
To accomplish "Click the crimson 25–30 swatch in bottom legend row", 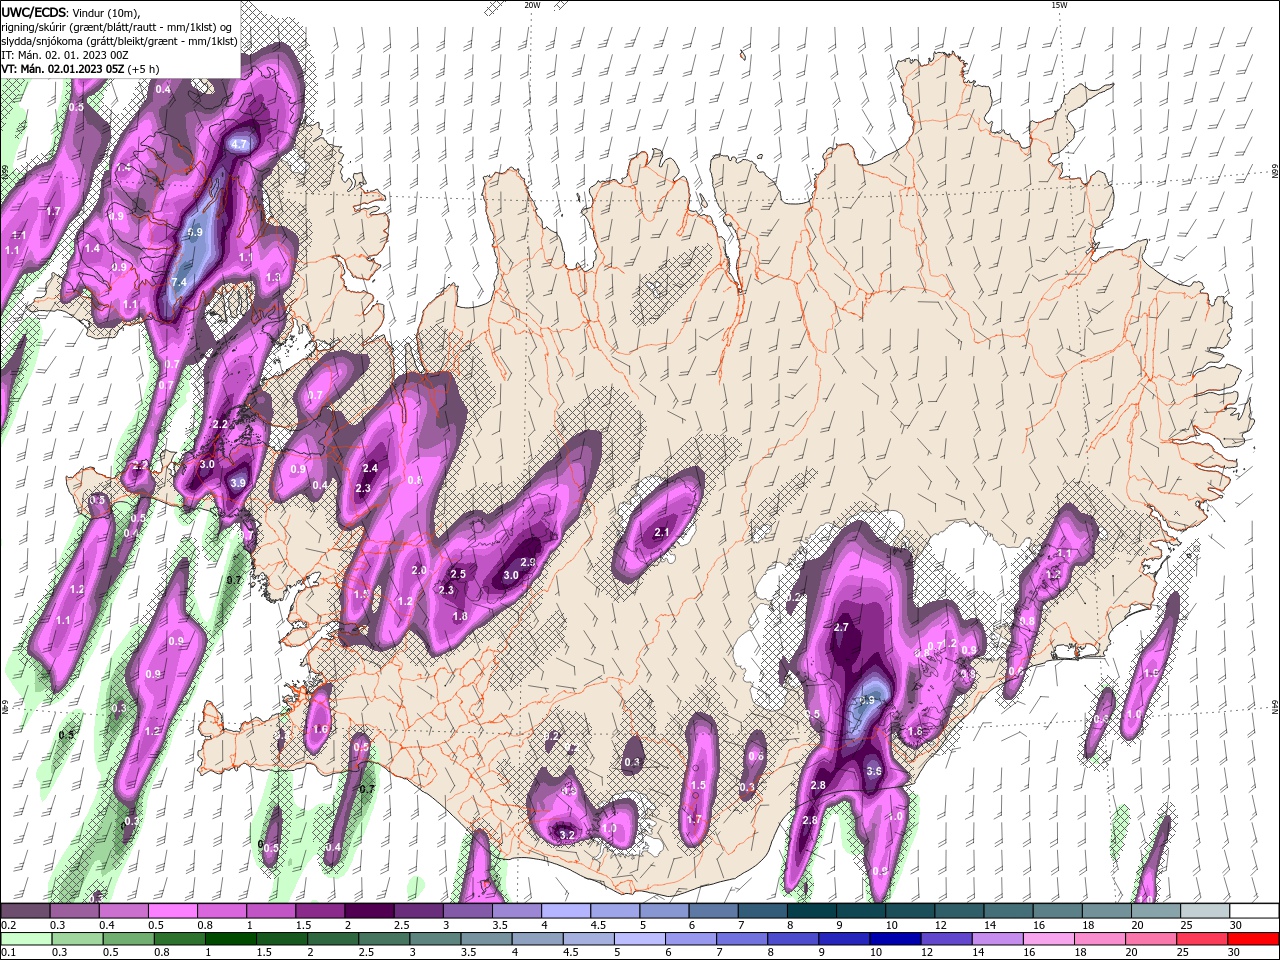I will coord(1203,939).
